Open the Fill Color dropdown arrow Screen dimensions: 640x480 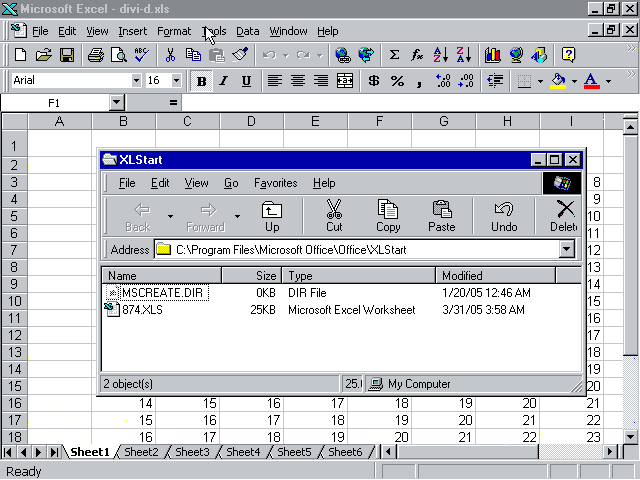coord(574,81)
